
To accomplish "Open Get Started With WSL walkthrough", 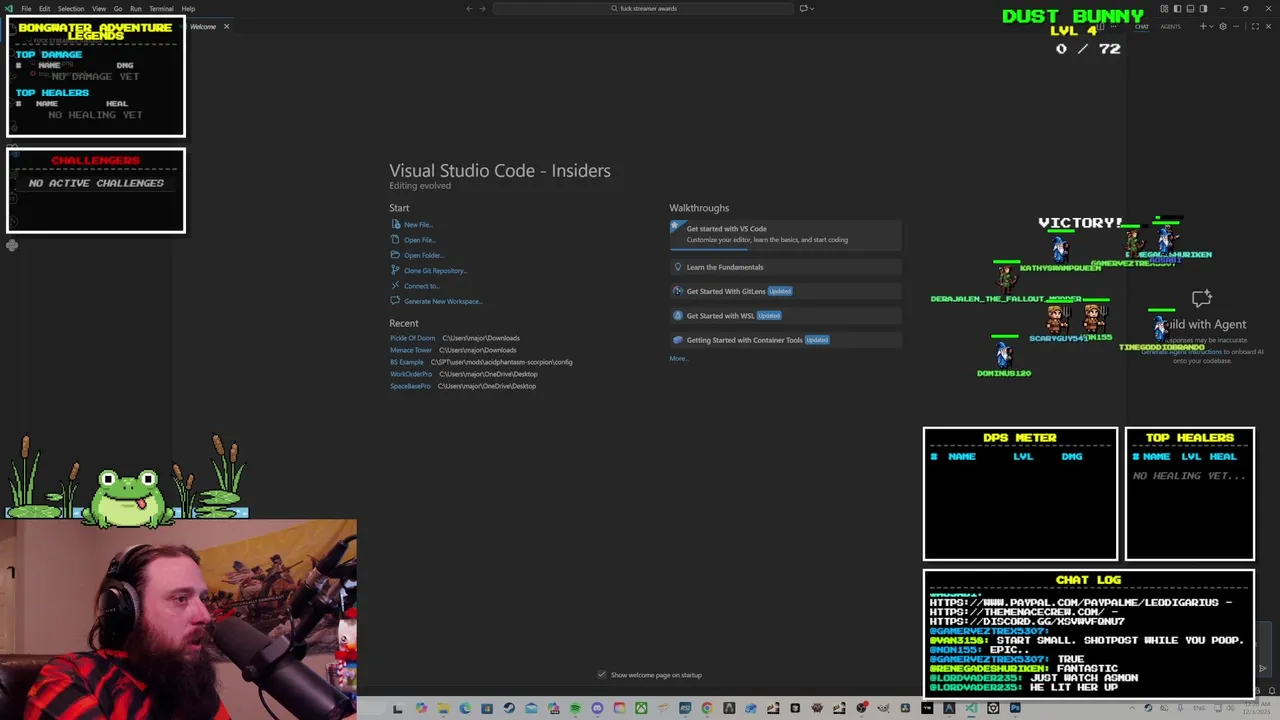I will tap(786, 316).
